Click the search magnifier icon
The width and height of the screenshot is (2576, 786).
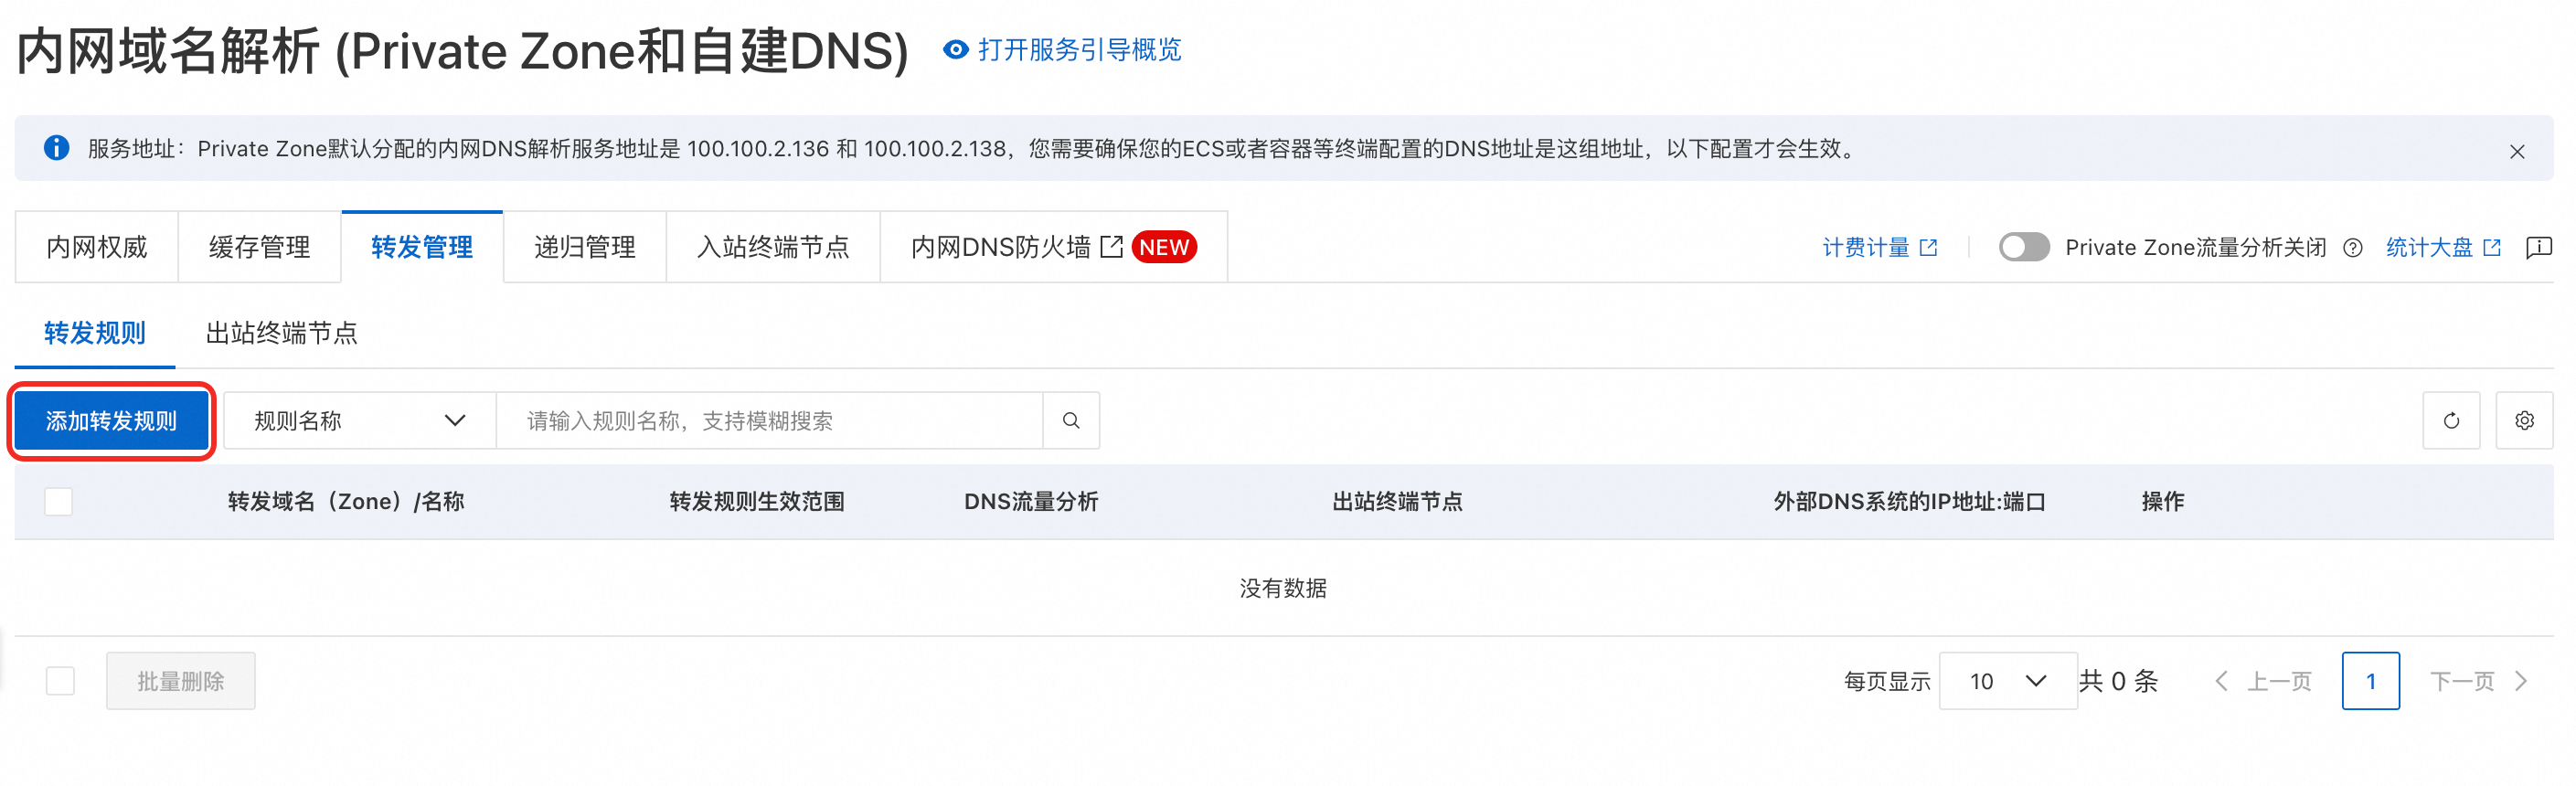[x=1070, y=420]
